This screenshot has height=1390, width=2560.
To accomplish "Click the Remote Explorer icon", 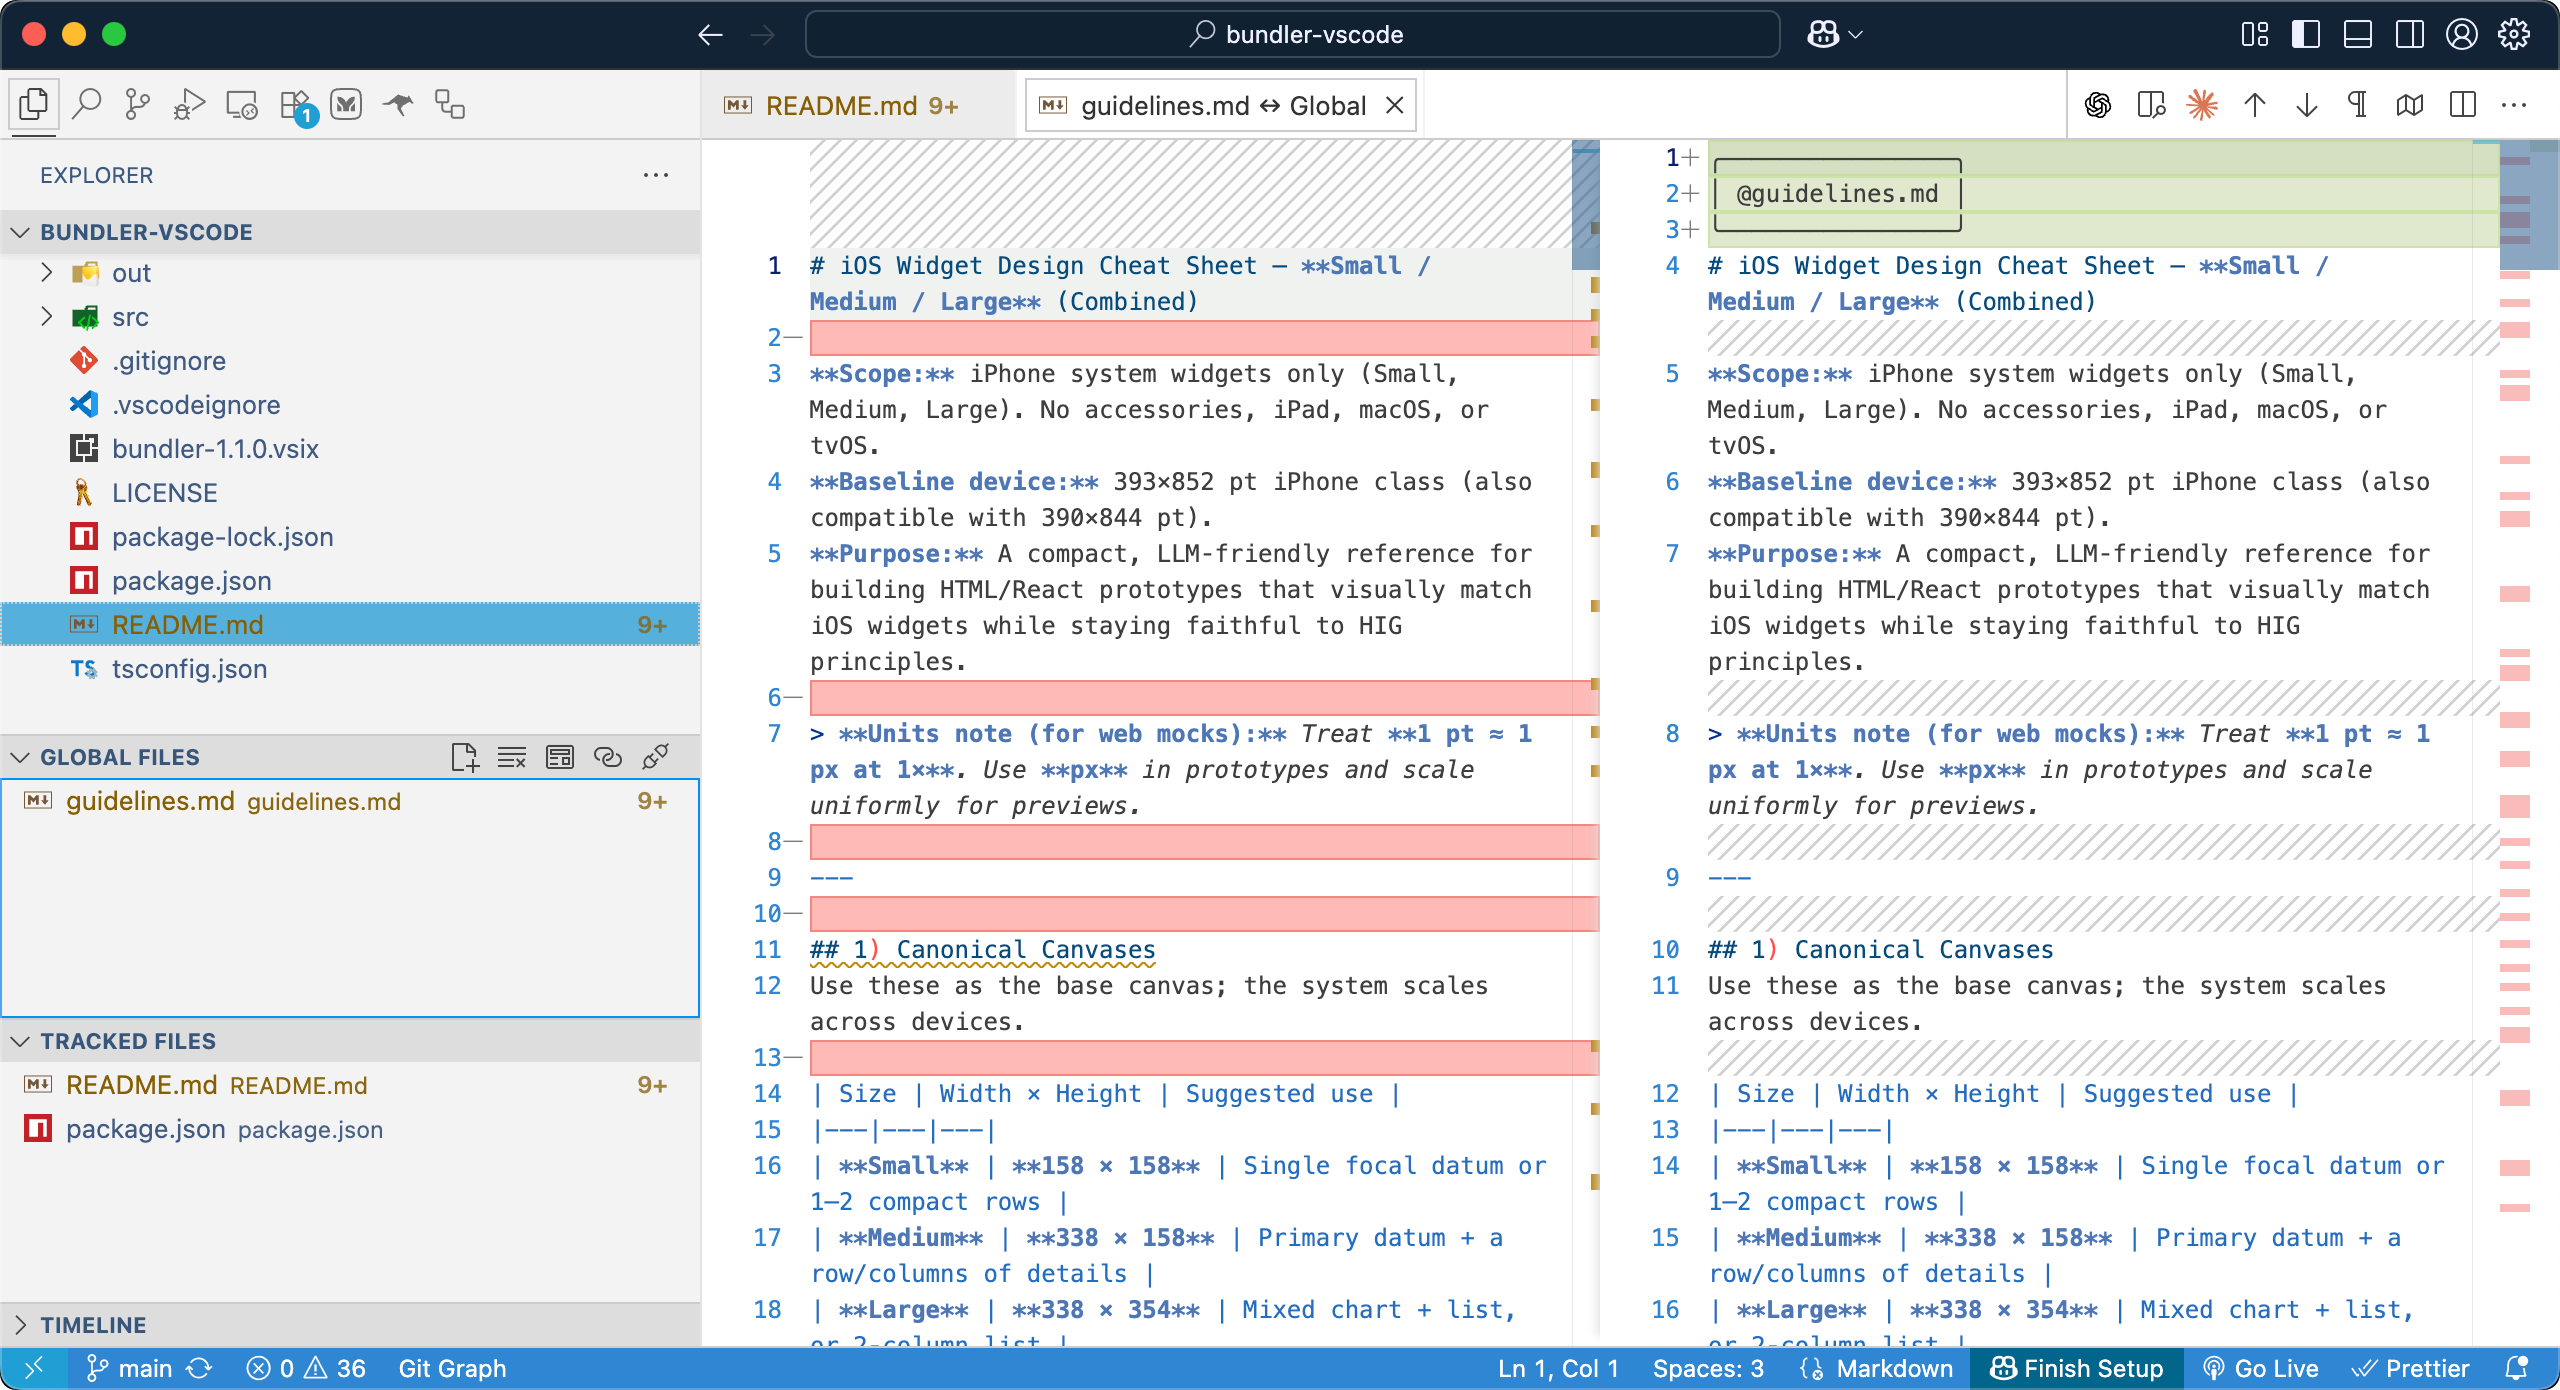I will (242, 104).
